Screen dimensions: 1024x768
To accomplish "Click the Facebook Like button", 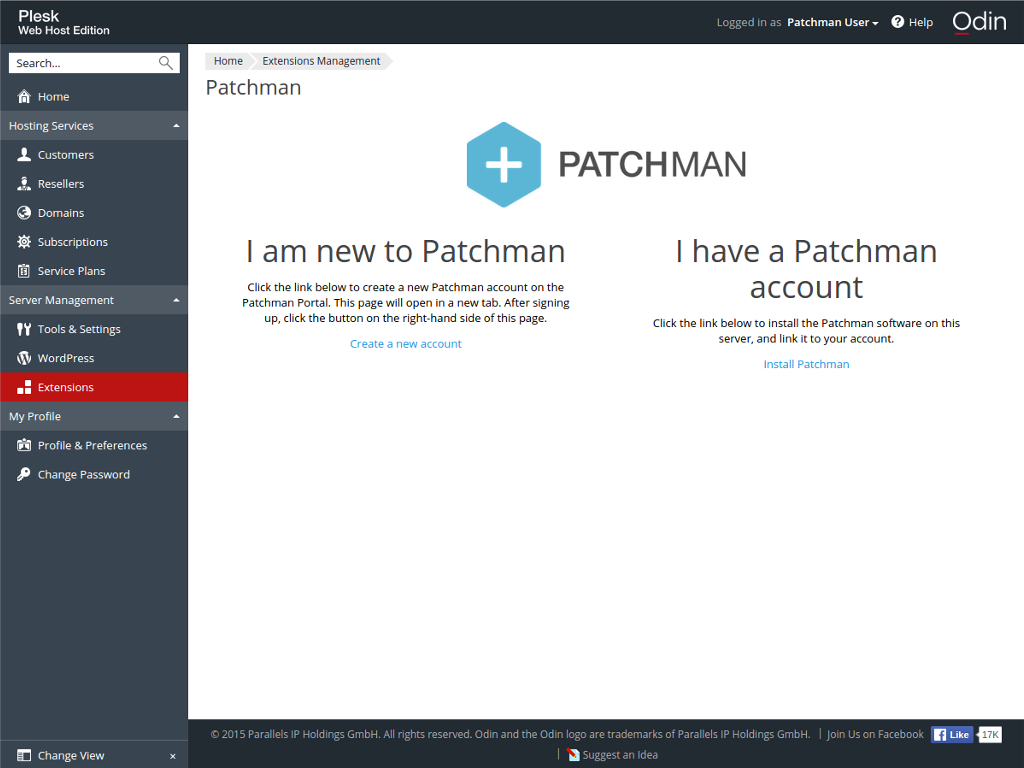I will pyautogui.click(x=951, y=734).
